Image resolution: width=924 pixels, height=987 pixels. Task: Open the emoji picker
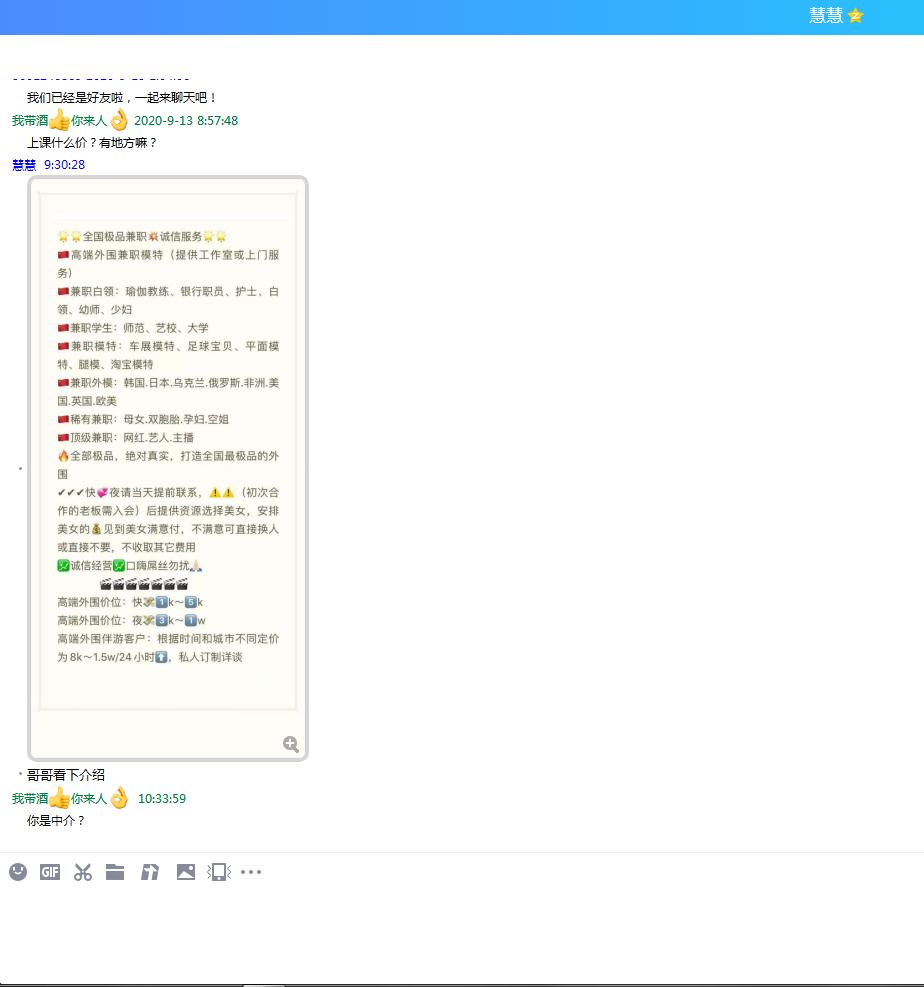point(18,872)
